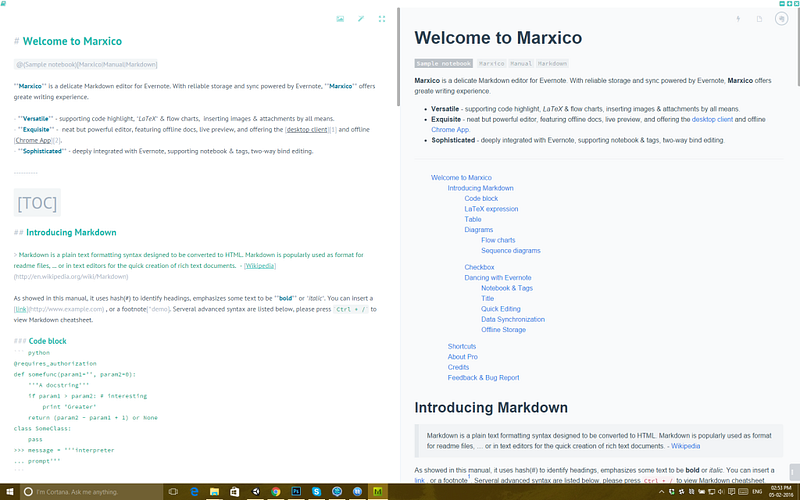Click the touch keyboard icon in system tray
The image size is (800, 500).
pos(743,492)
